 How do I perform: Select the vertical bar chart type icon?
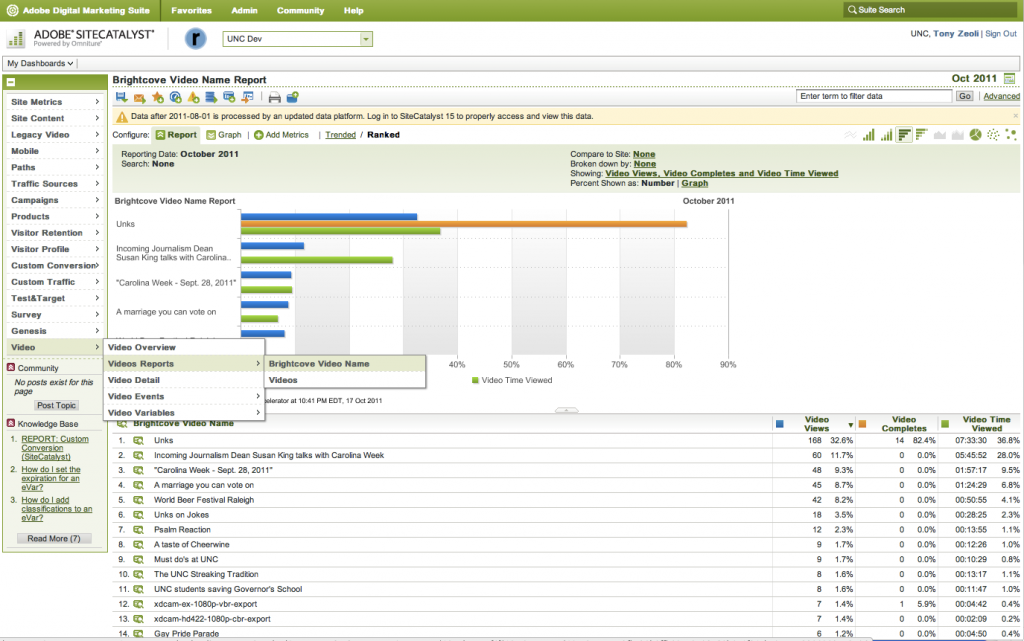click(x=868, y=134)
